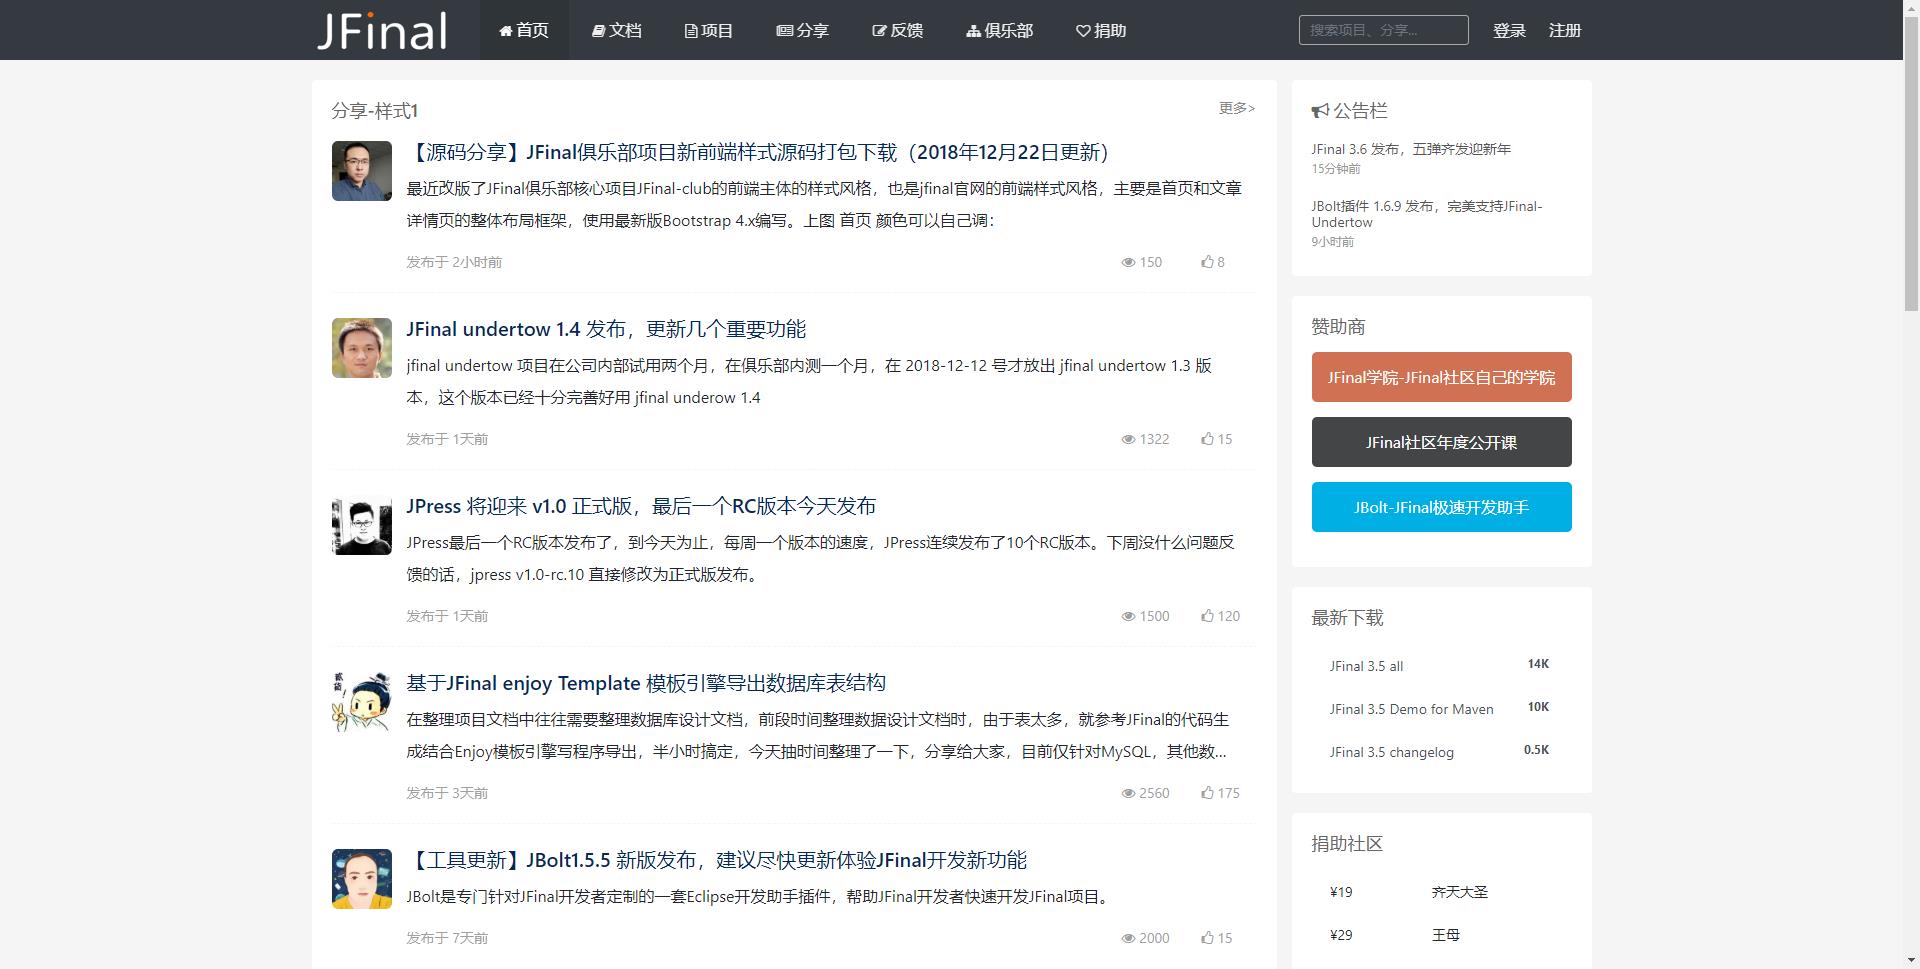Focus the 搜索项目、分享 search field
Image resolution: width=1920 pixels, height=969 pixels.
tap(1383, 30)
